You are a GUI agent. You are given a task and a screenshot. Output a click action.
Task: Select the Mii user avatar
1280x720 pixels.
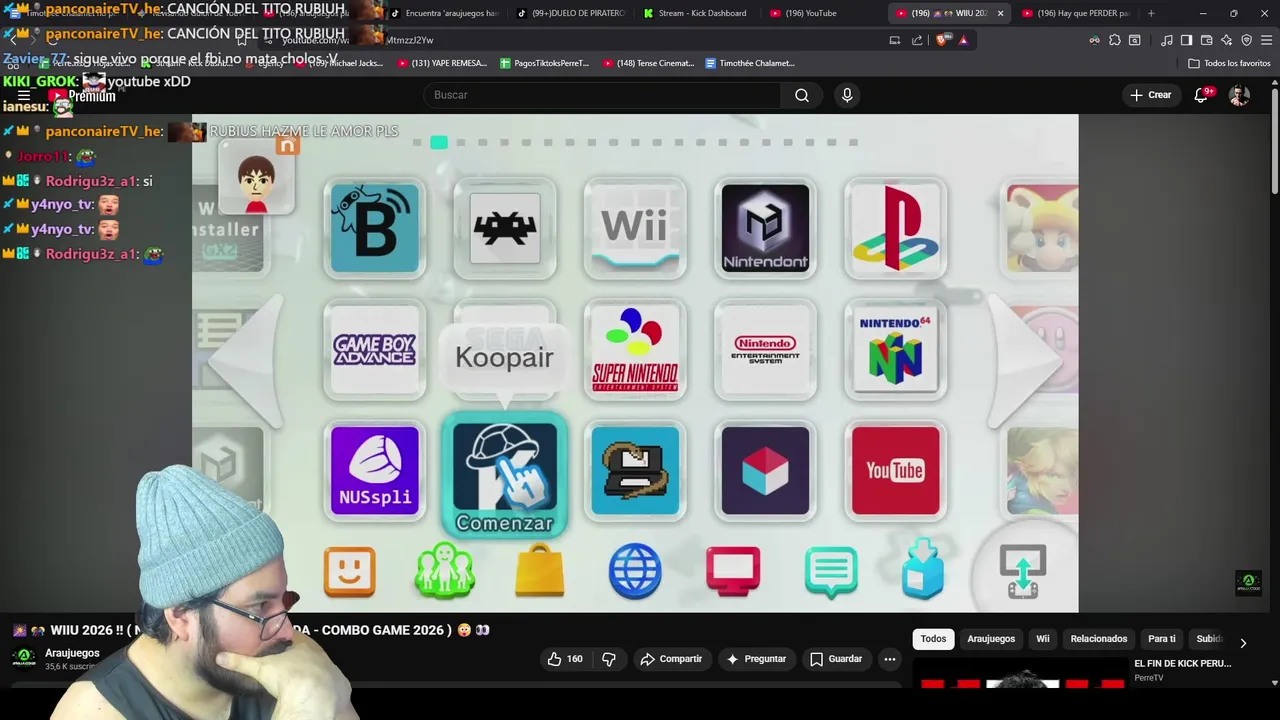257,180
